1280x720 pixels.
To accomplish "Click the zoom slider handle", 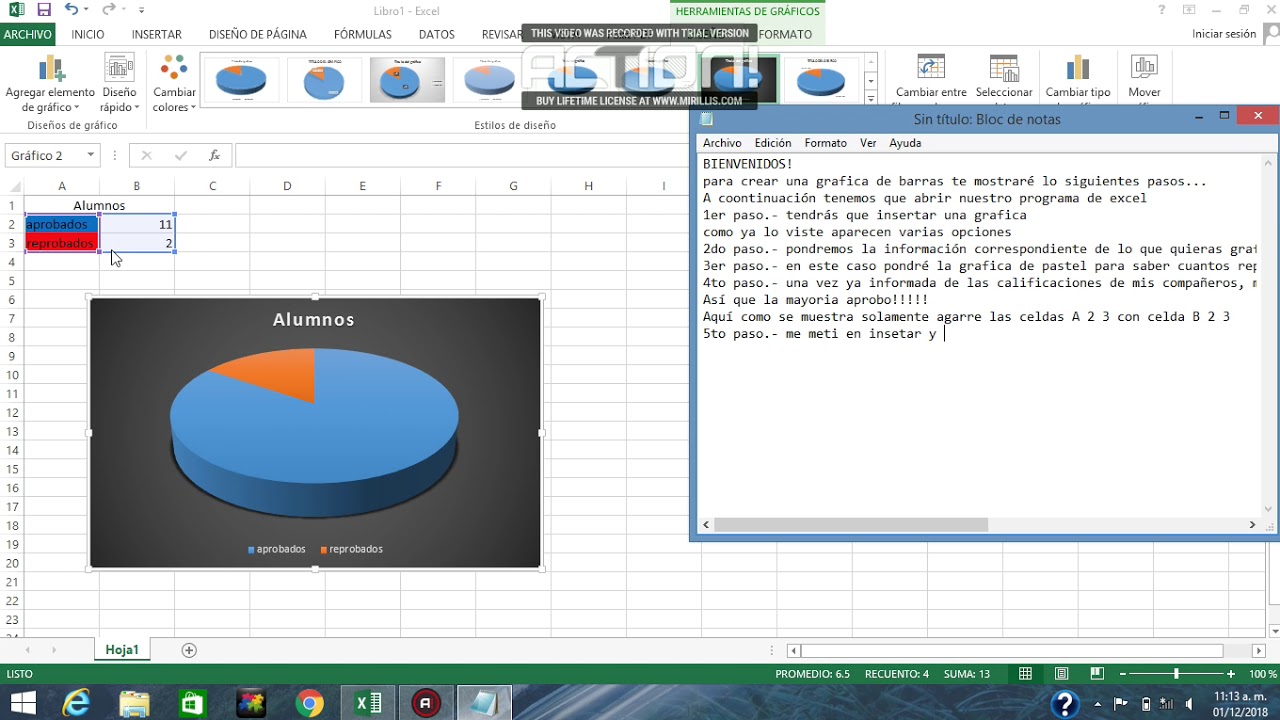I will pos(1176,674).
